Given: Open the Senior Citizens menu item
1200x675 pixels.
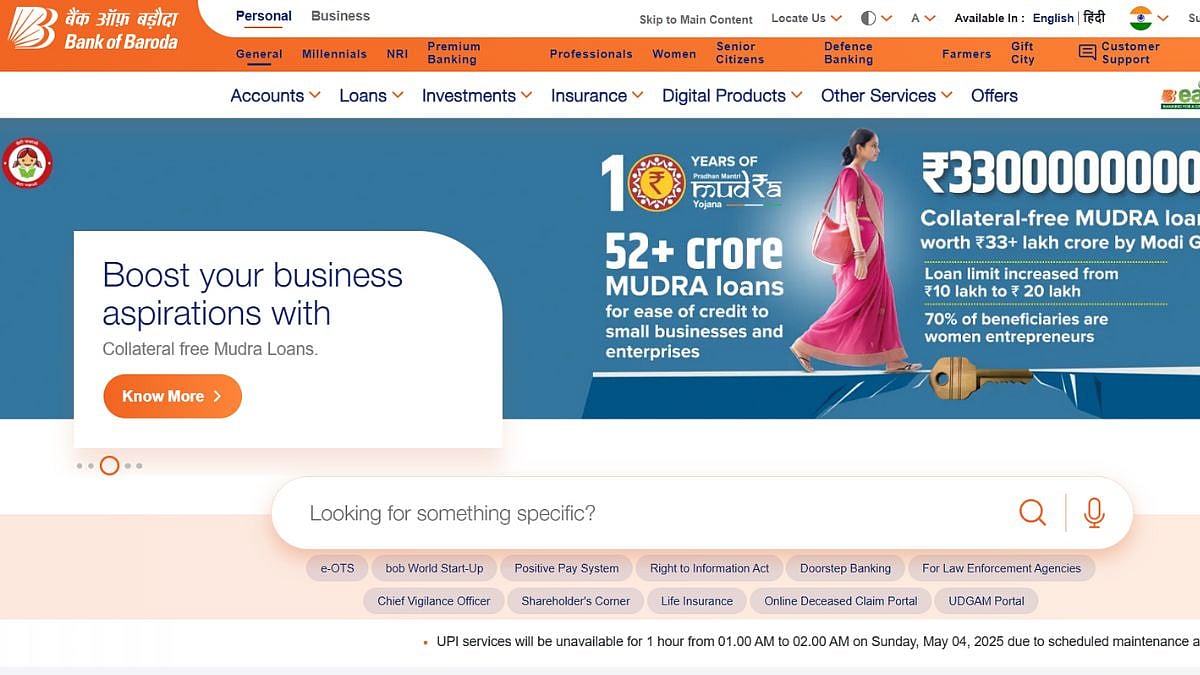Looking at the screenshot, I should click(740, 53).
